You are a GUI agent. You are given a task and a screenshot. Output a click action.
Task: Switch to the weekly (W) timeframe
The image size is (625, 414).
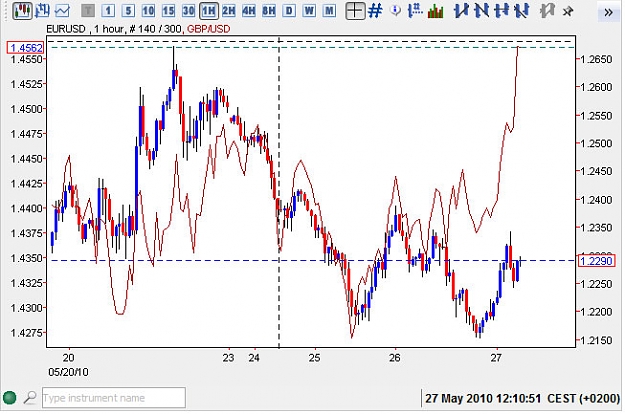(309, 11)
